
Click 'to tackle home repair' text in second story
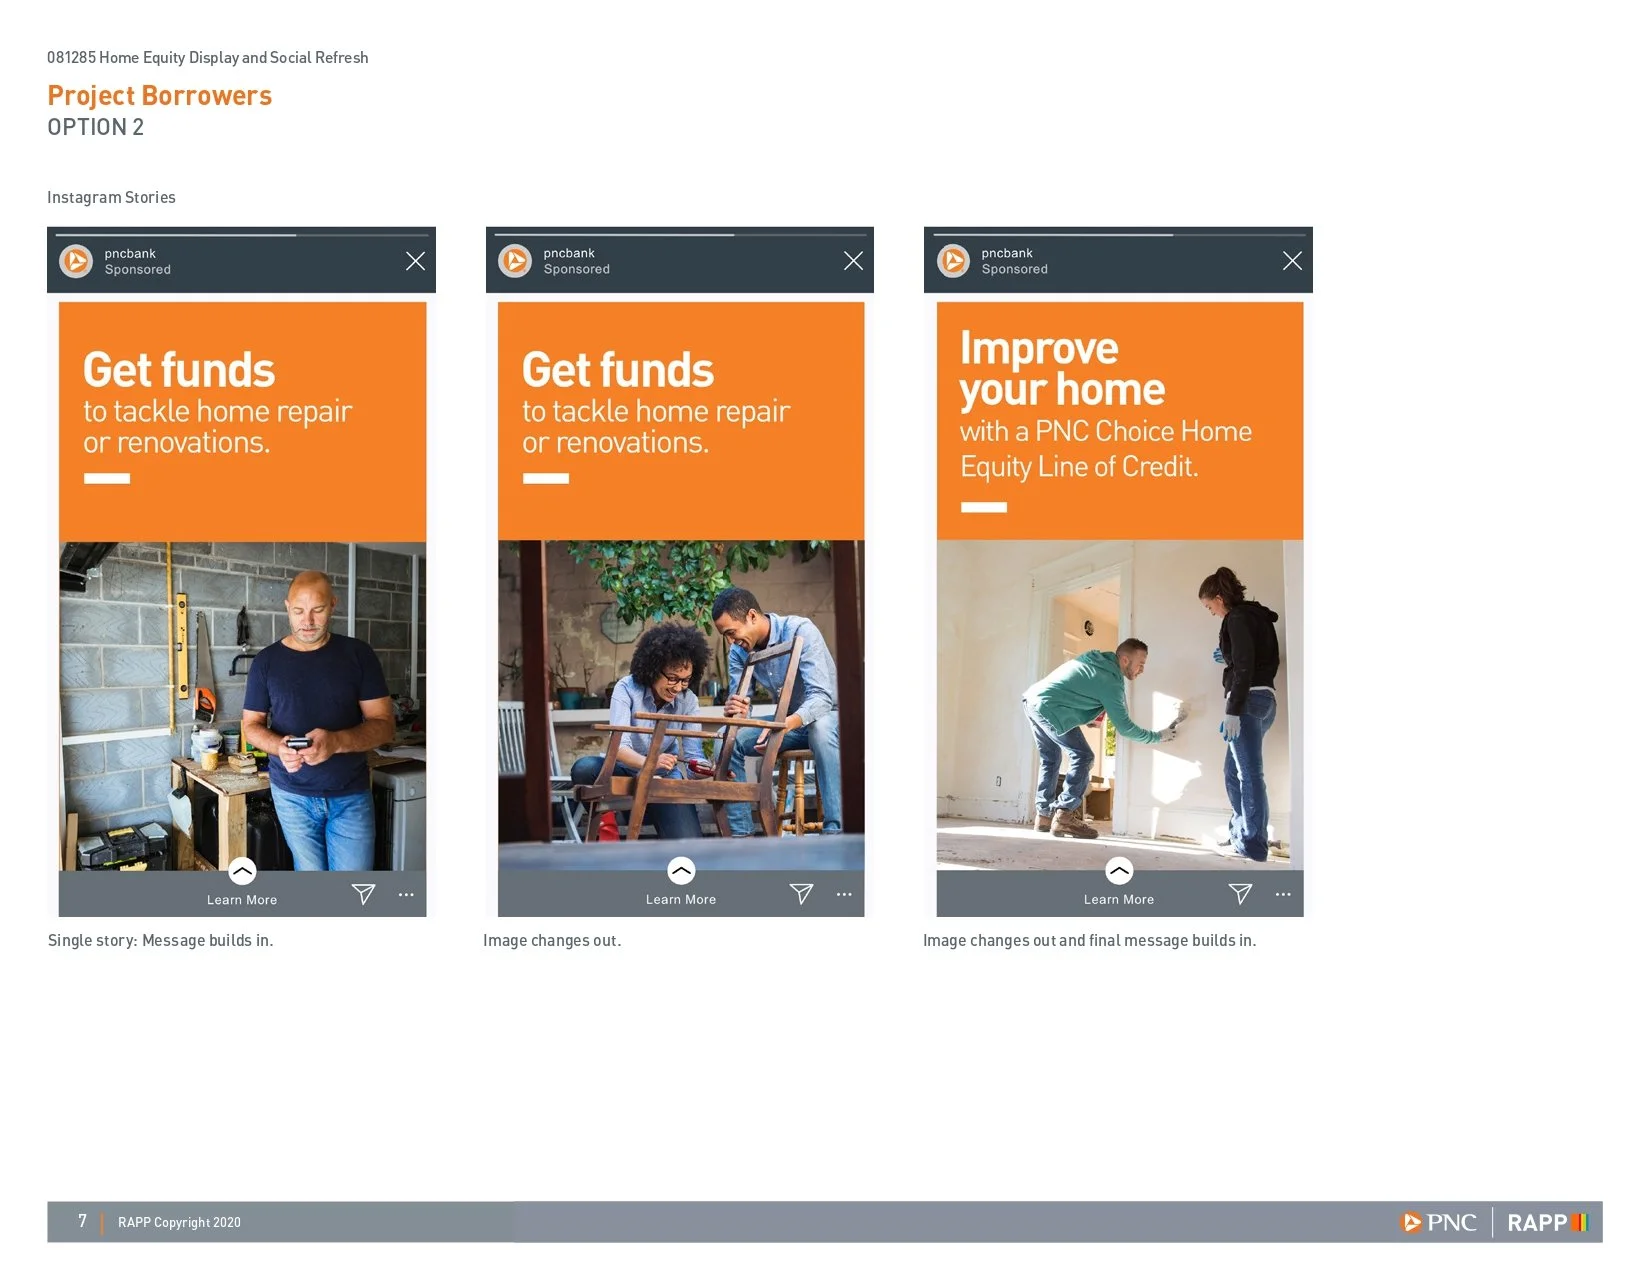coord(656,411)
